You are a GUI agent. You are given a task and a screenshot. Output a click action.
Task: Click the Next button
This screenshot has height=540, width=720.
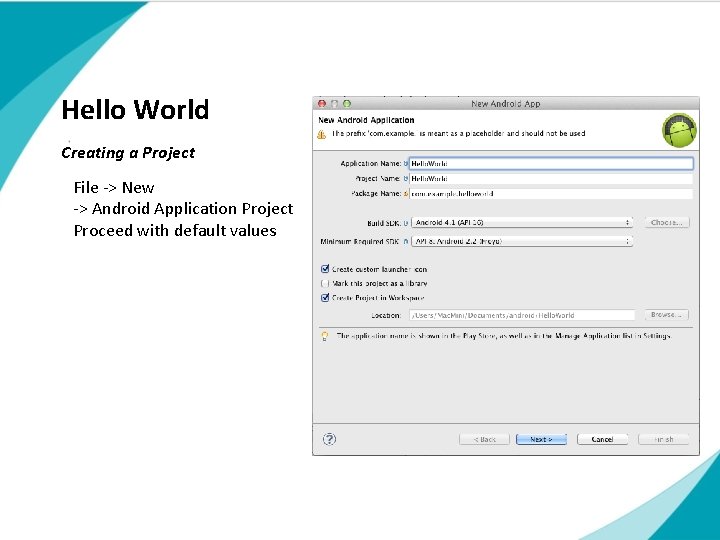coord(541,439)
